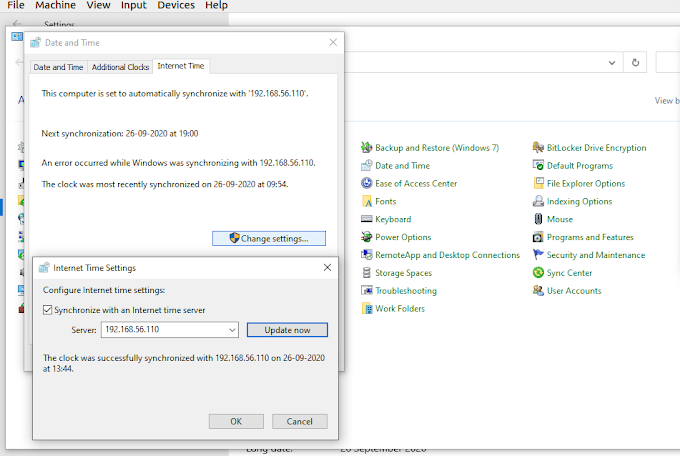Click the Power Options icon
The image size is (680, 456).
coord(366,237)
